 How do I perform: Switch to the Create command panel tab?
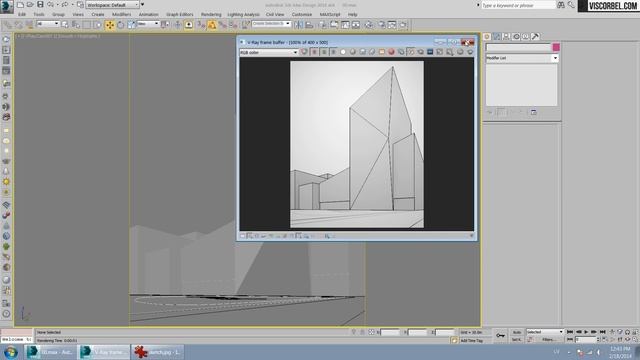tap(487, 36)
